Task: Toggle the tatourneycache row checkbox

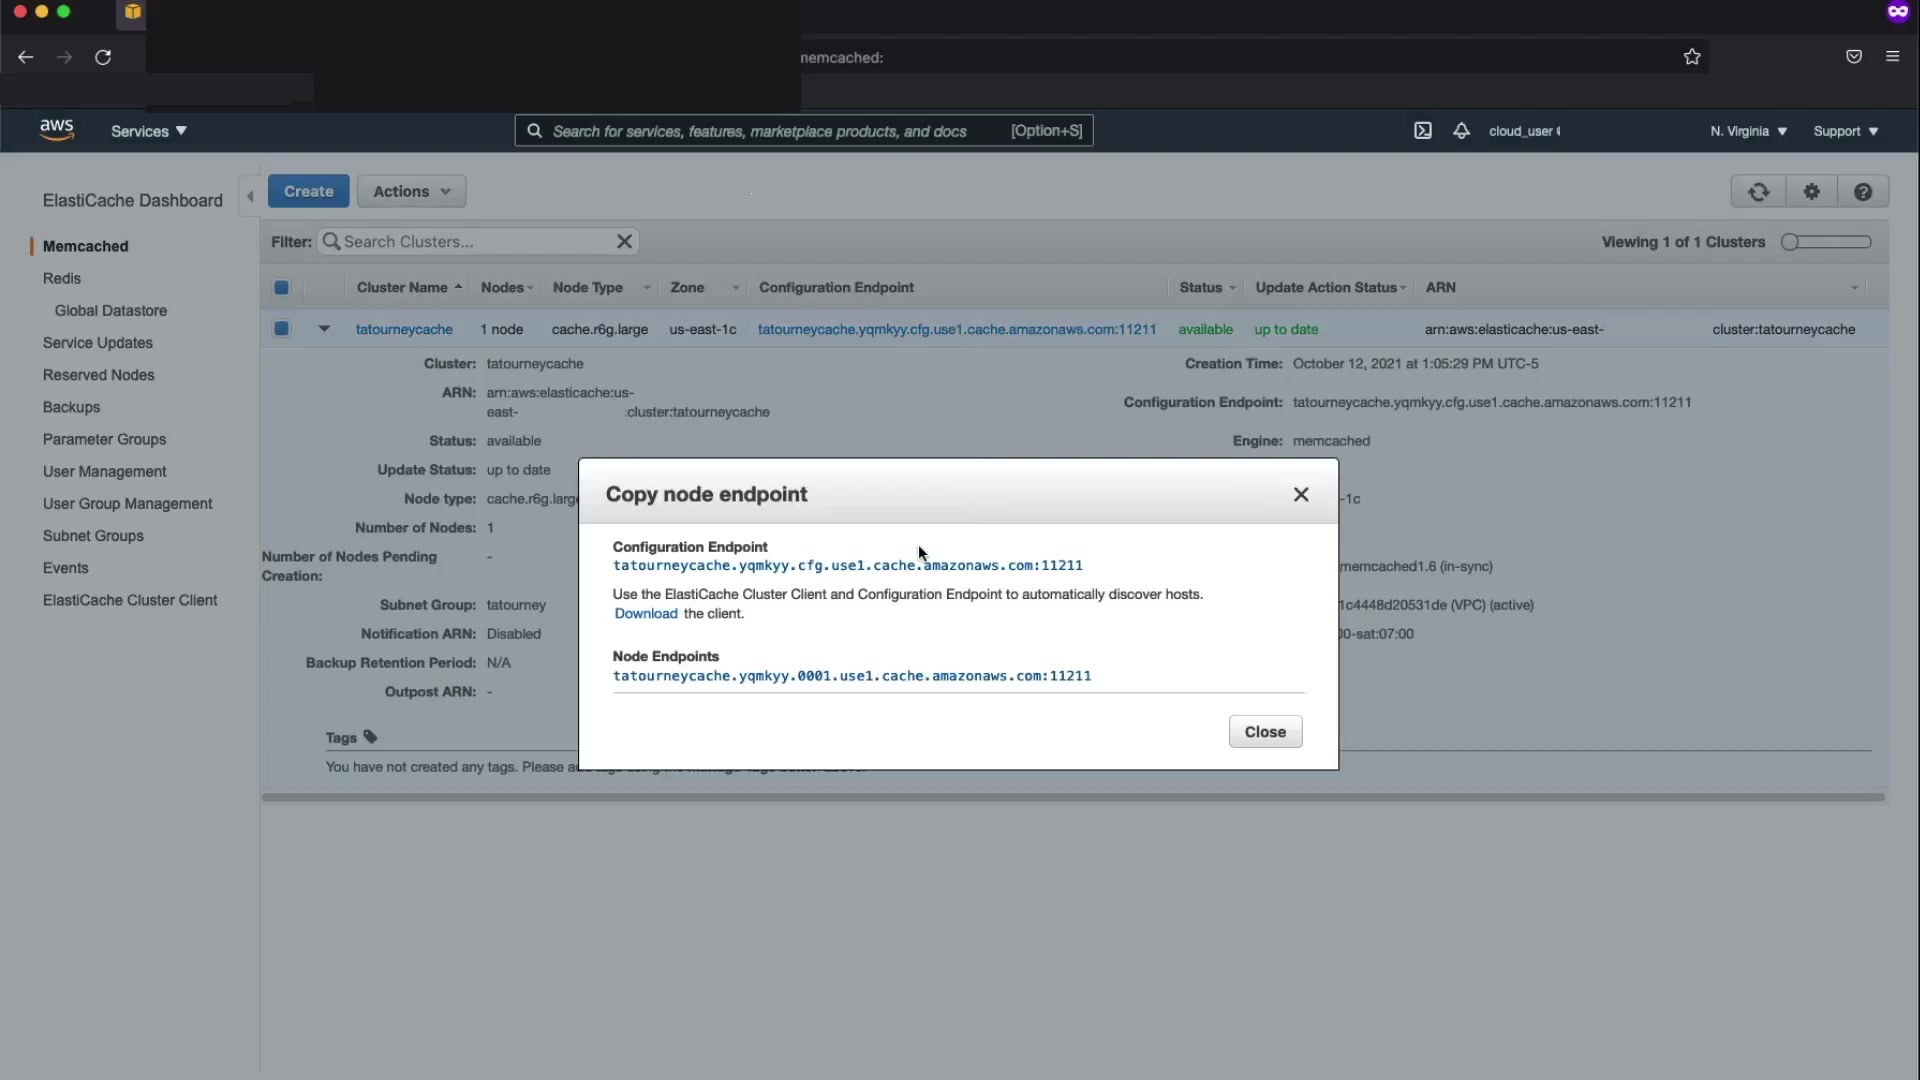Action: point(281,329)
